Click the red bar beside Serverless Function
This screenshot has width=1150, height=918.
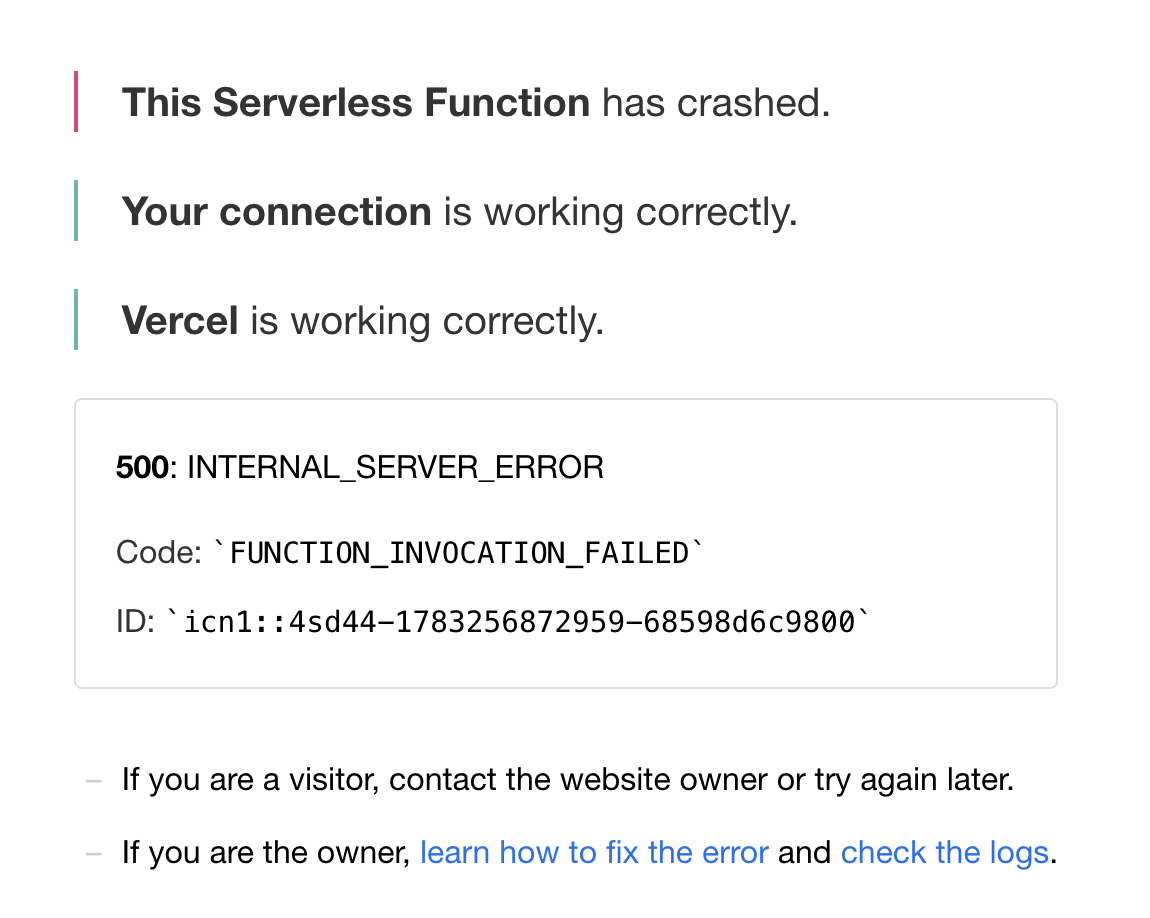[x=76, y=101]
